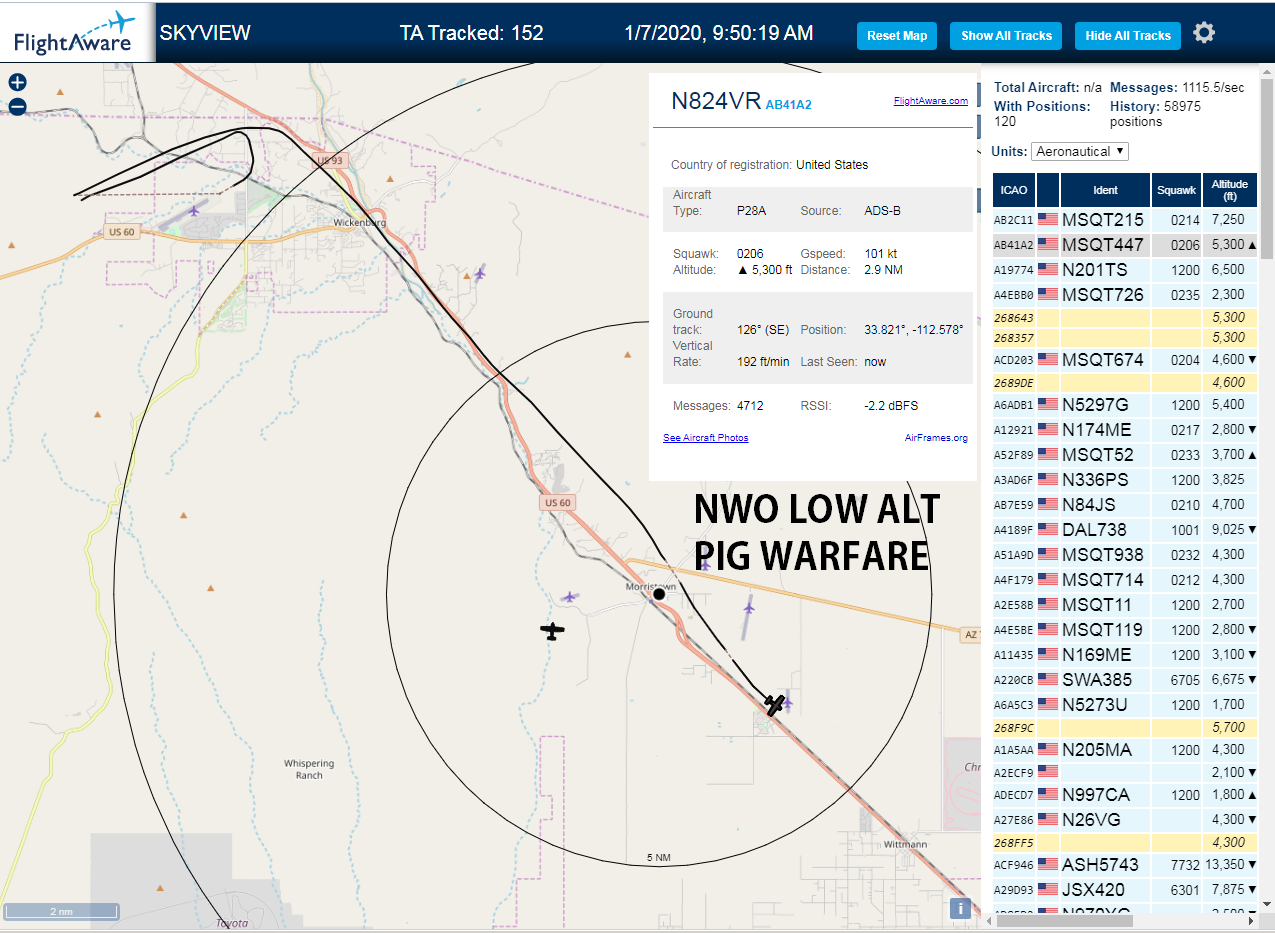Select the N201TS aircraft row

click(1125, 269)
